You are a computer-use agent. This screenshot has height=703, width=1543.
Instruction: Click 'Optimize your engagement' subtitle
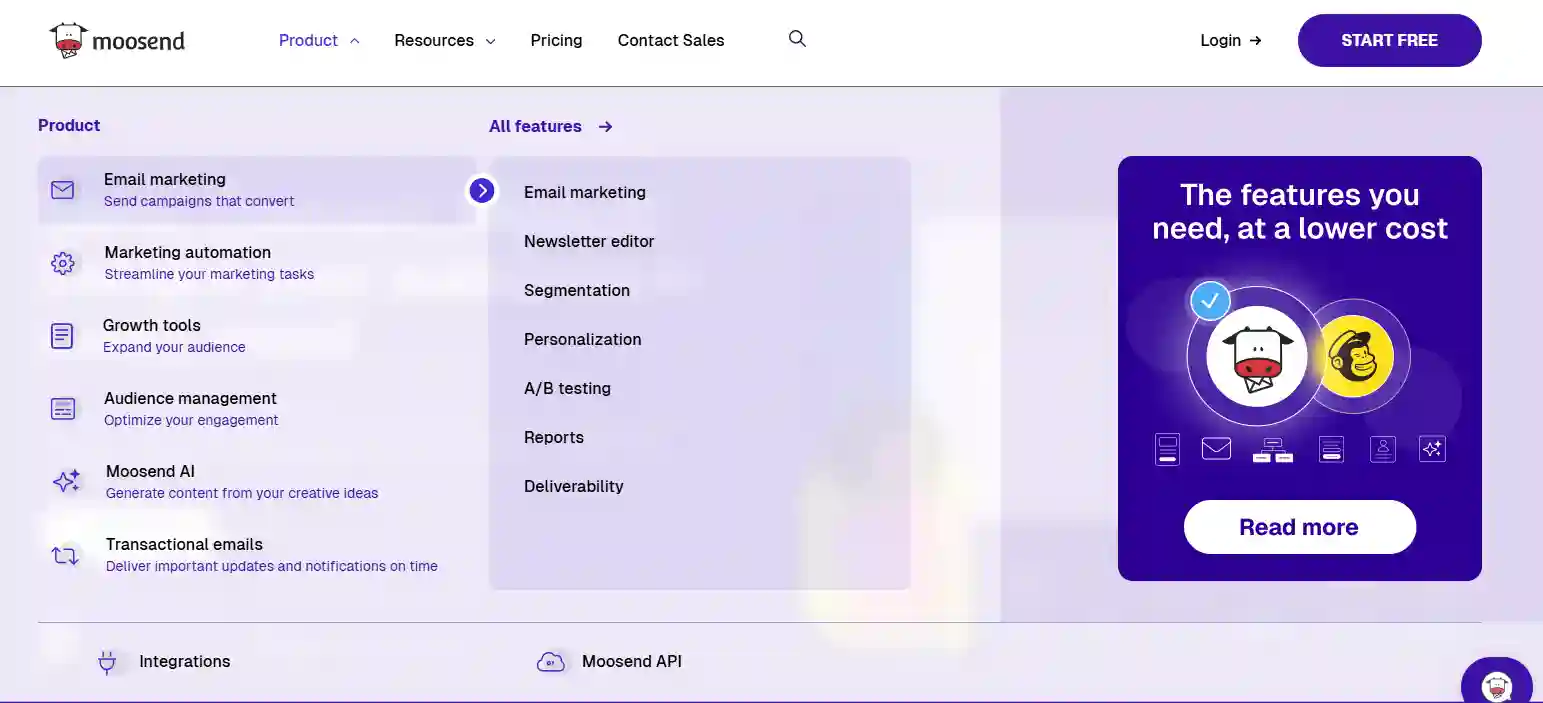(191, 420)
